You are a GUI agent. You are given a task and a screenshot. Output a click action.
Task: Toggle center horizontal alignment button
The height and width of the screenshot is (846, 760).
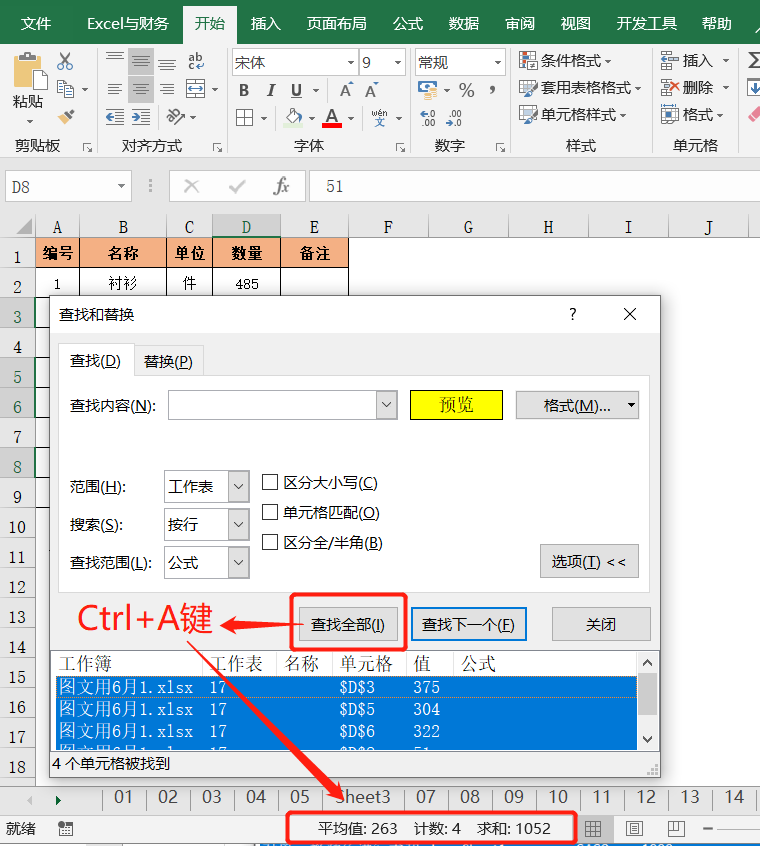point(141,89)
